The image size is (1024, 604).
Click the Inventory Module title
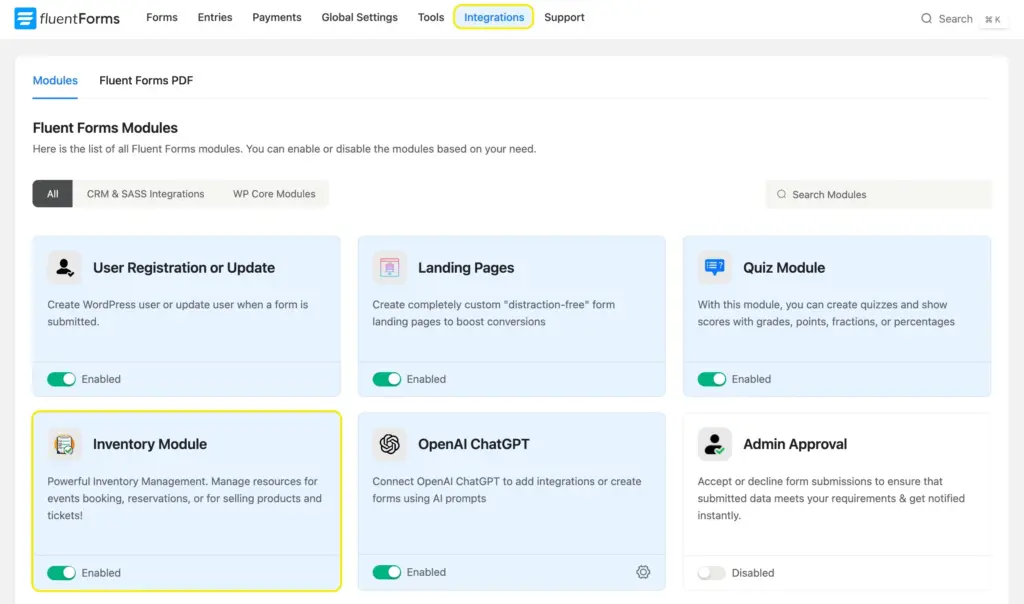pos(150,444)
